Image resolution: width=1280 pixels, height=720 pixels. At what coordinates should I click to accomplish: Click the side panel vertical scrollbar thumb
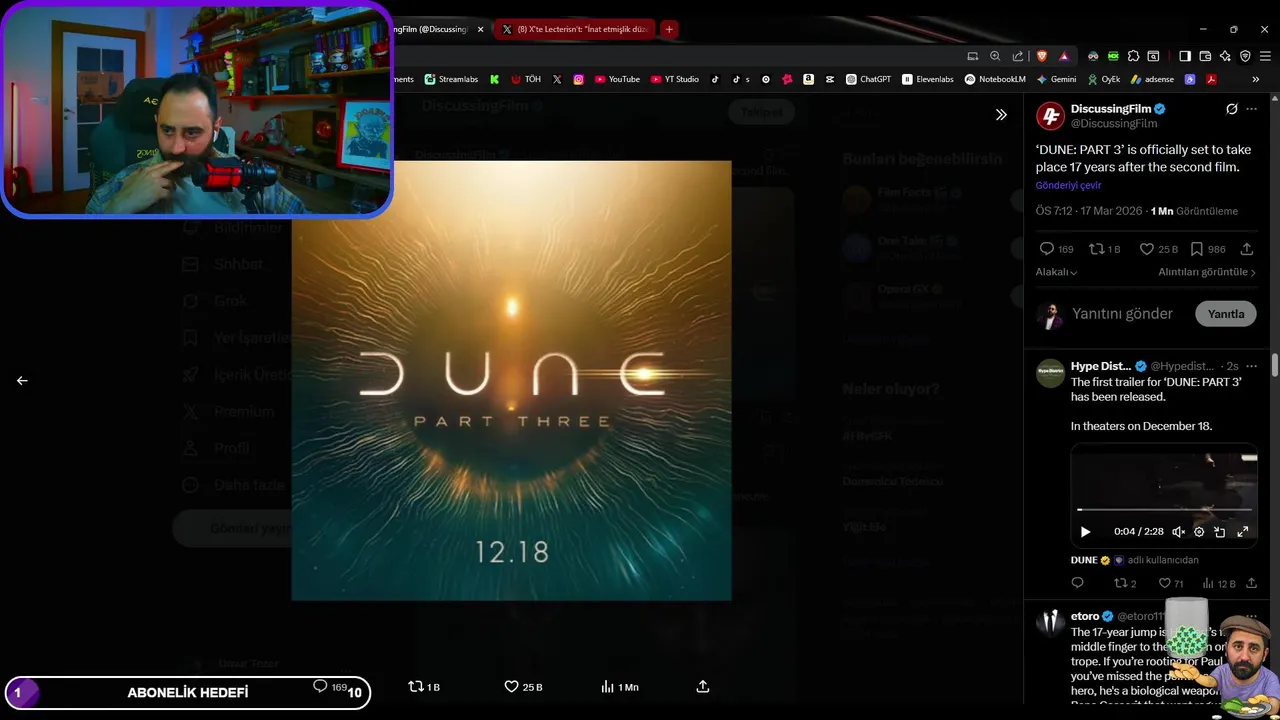click(x=1275, y=365)
